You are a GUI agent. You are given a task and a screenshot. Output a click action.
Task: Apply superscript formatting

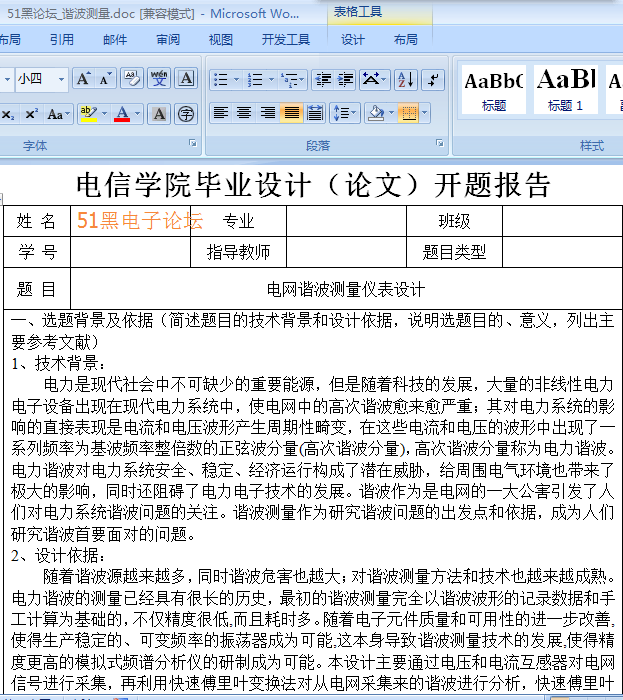tap(30, 114)
